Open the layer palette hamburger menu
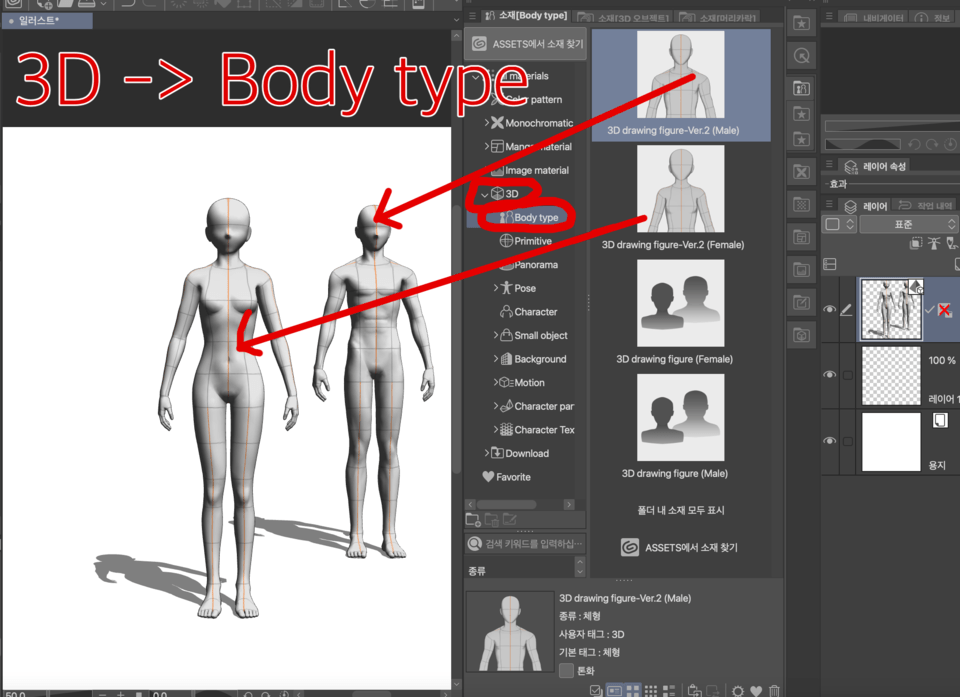The width and height of the screenshot is (960, 697). [x=829, y=205]
